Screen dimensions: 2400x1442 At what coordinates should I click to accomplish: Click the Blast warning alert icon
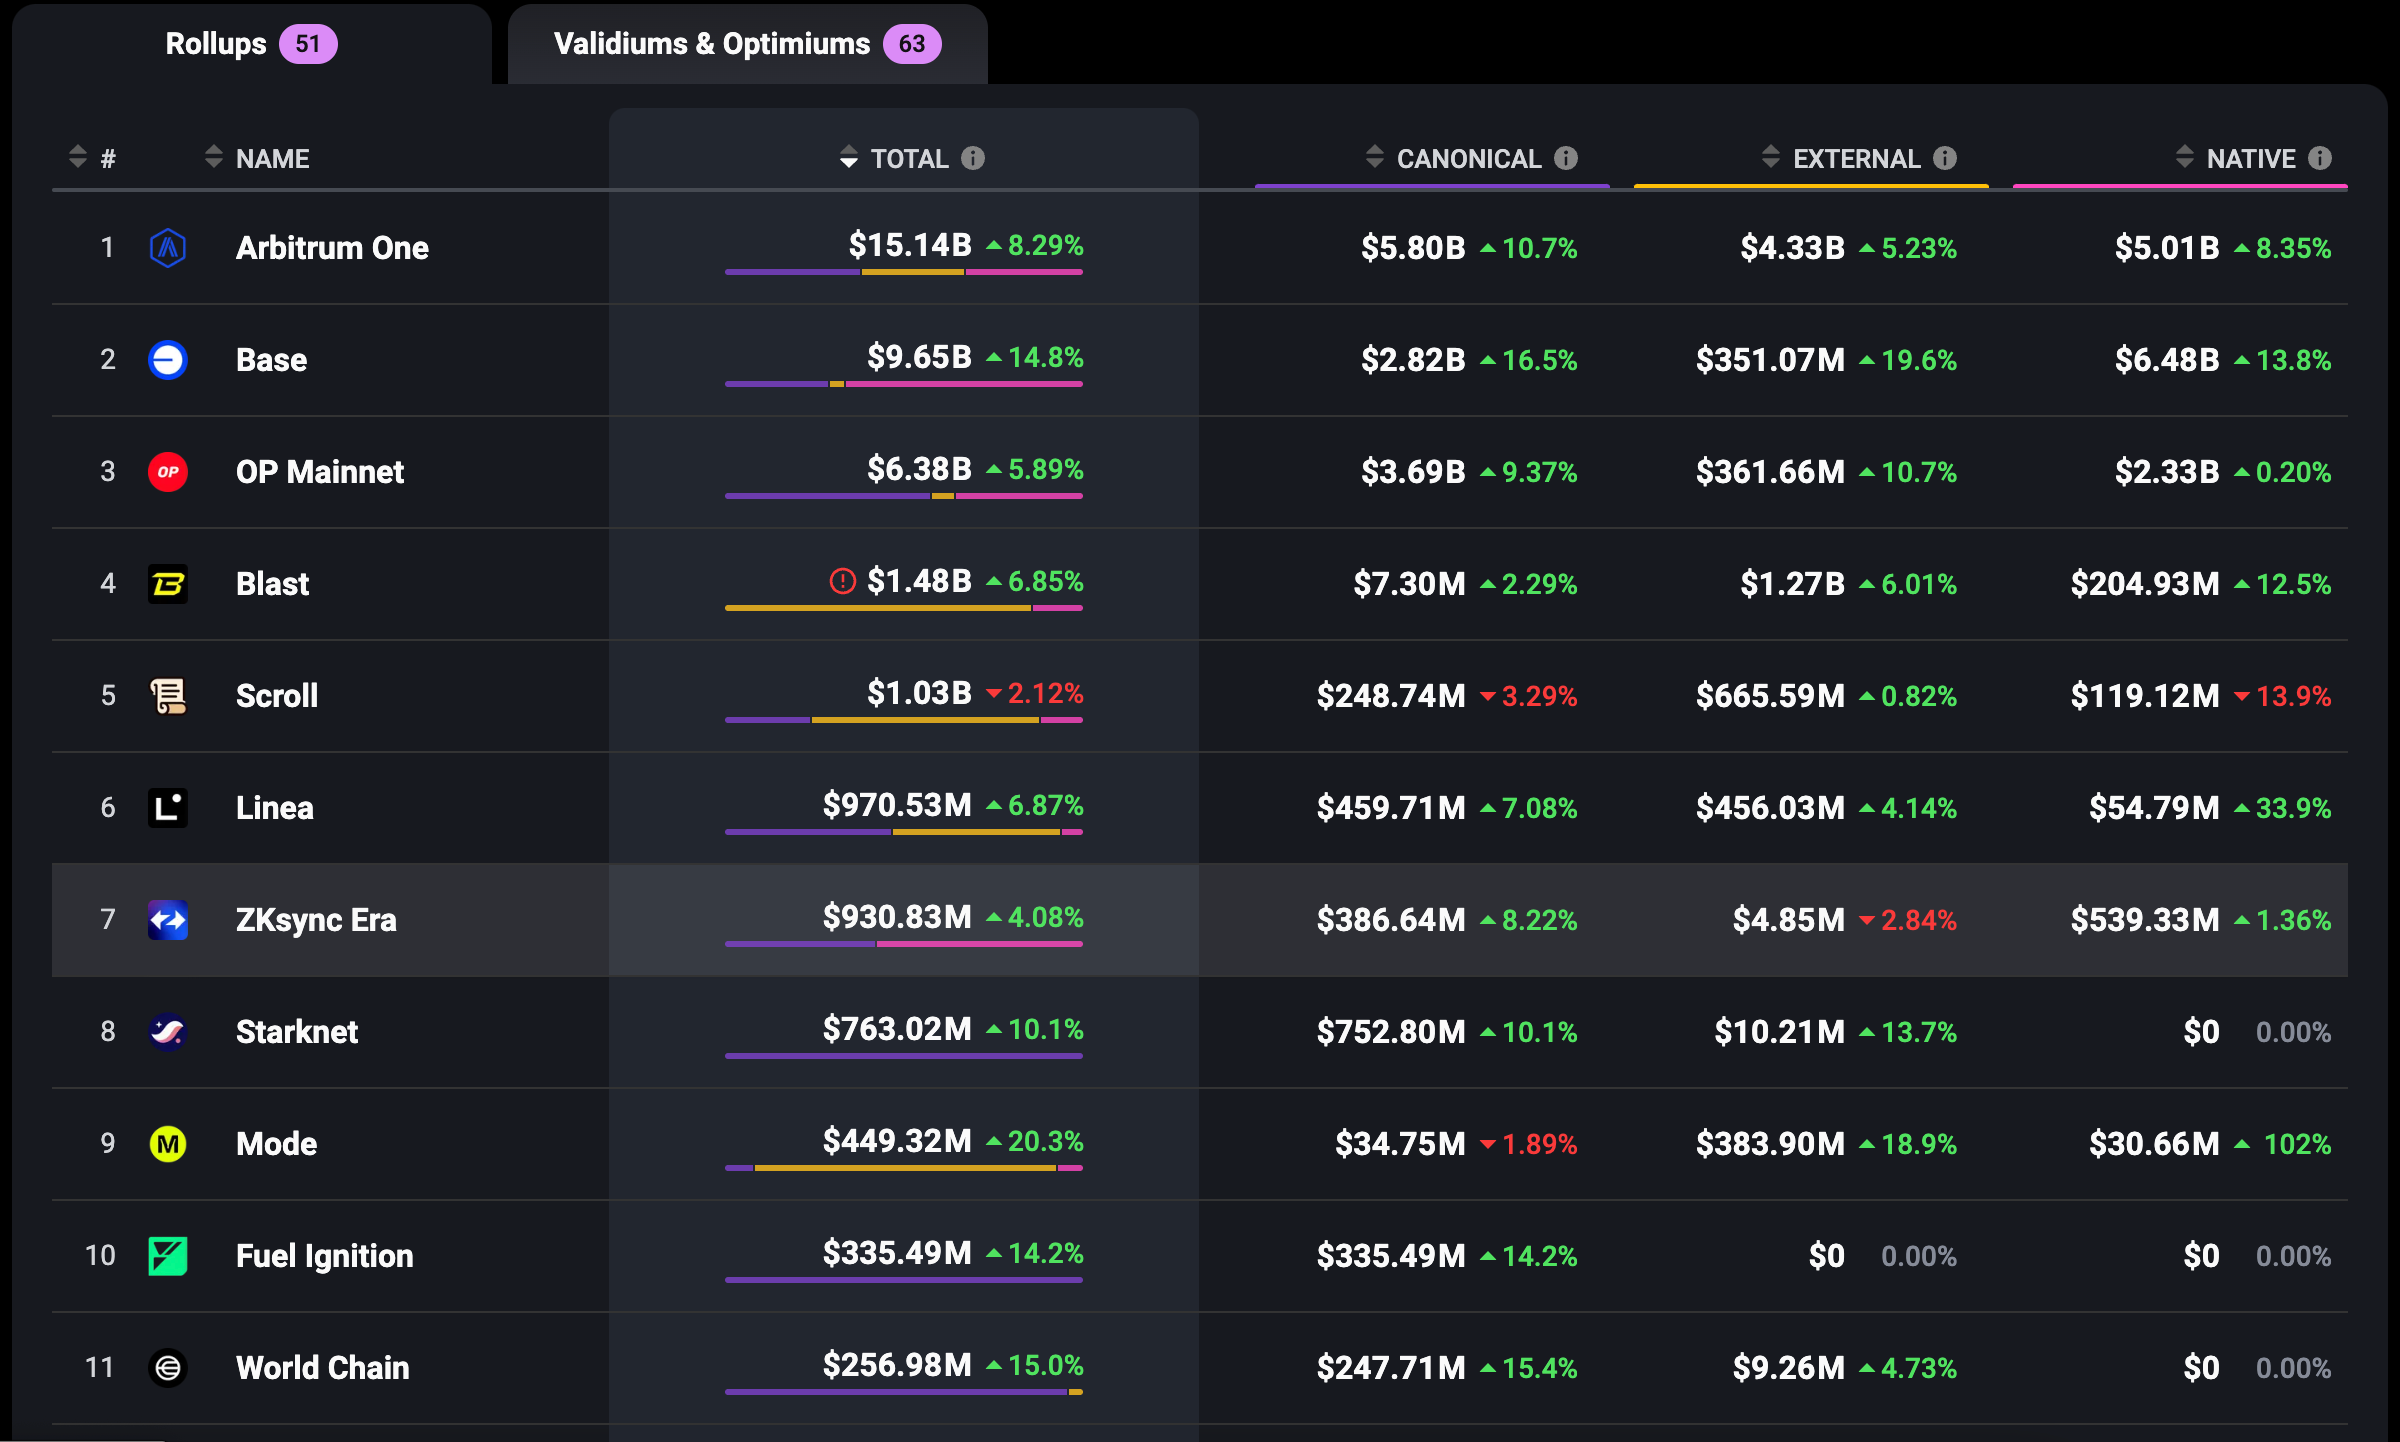click(x=842, y=581)
